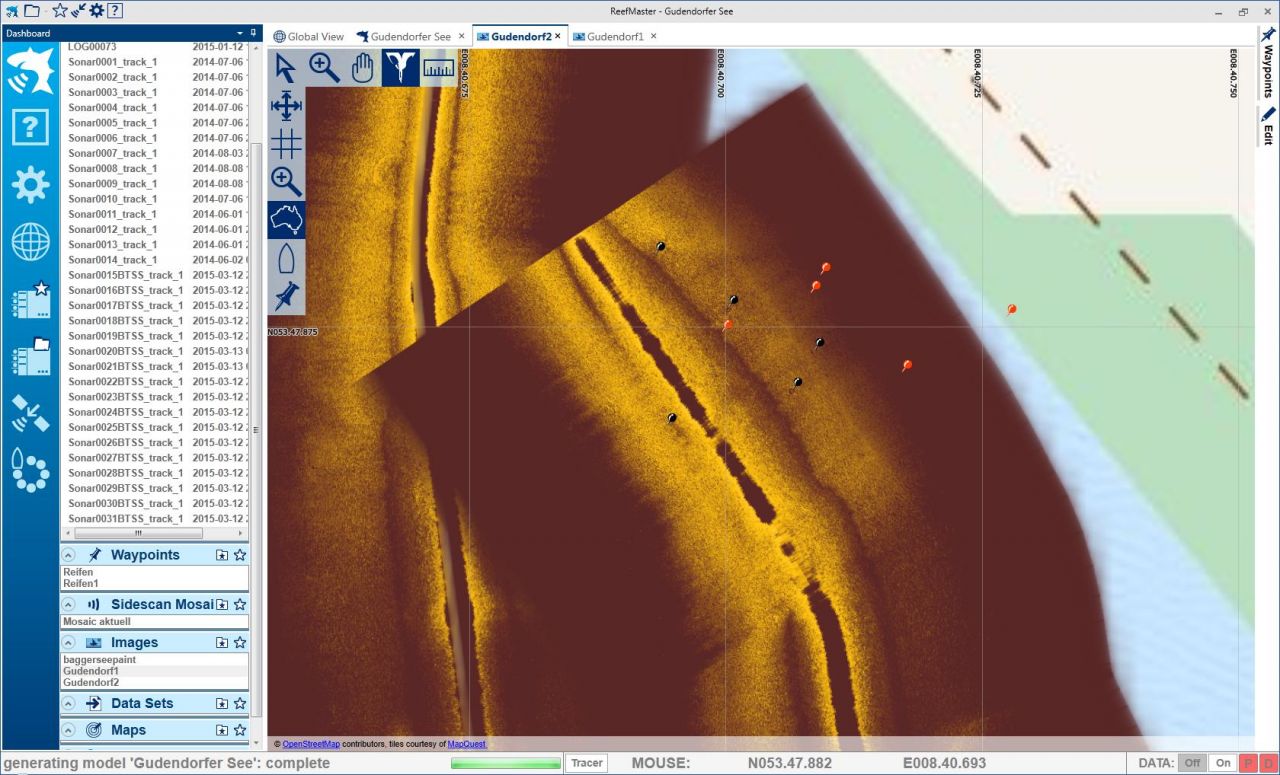Click the grid lines map icon

286,144
